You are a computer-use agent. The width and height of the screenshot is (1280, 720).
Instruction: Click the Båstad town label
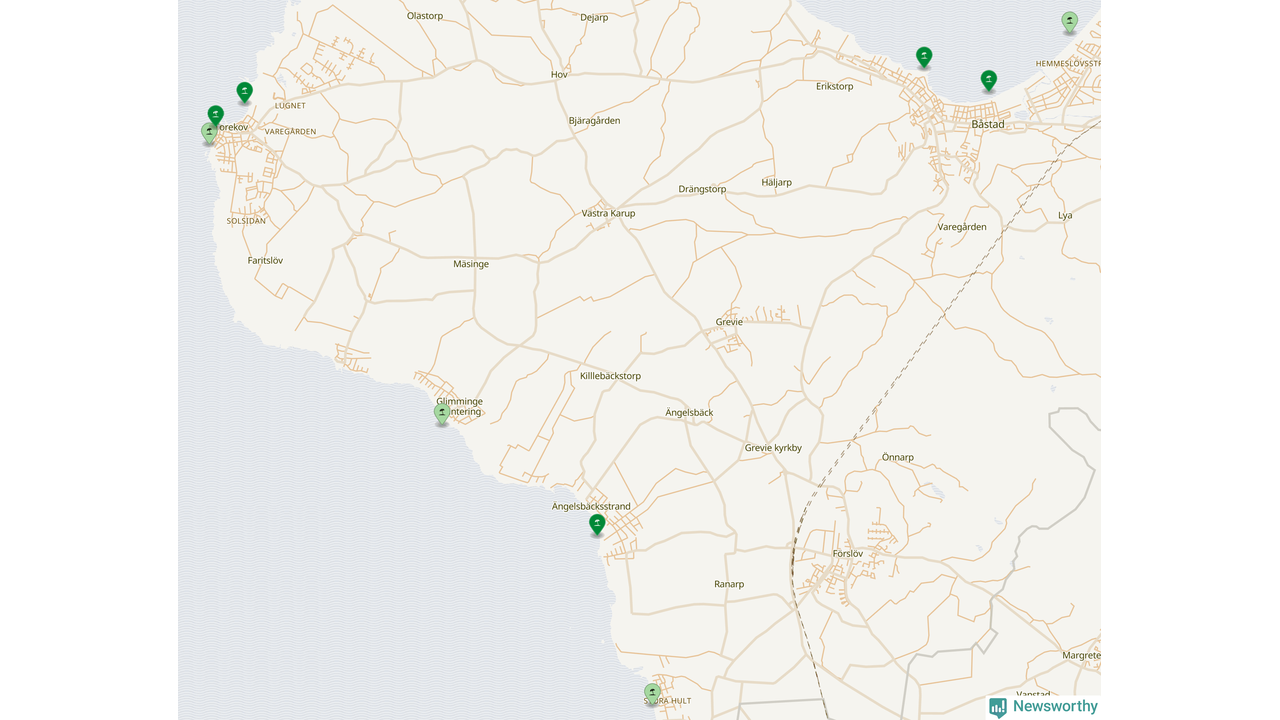point(988,124)
